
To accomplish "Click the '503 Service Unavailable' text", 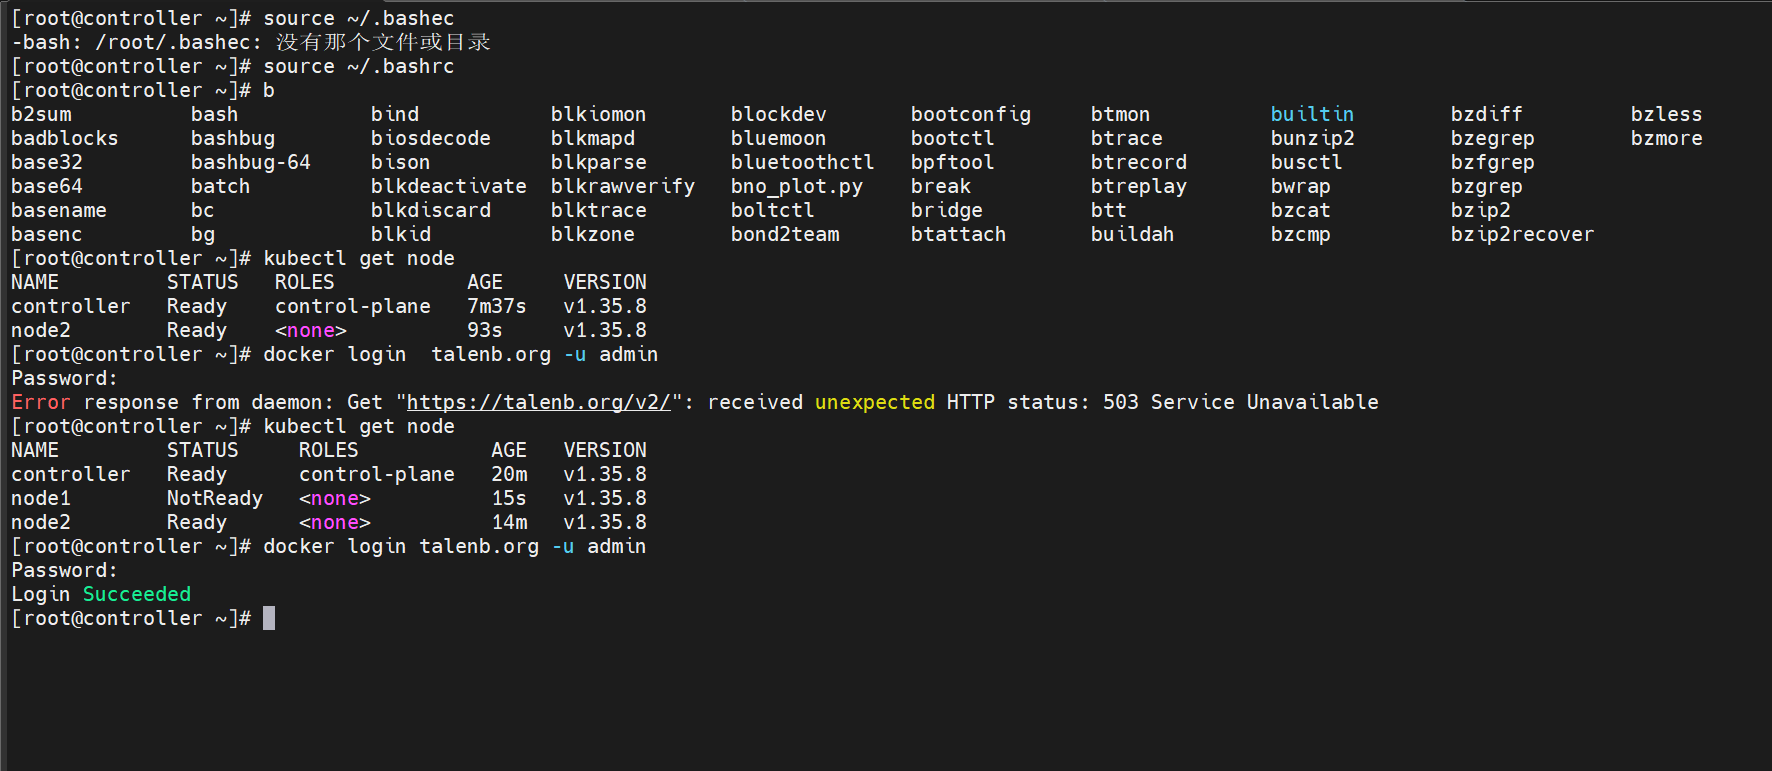I will pyautogui.click(x=1240, y=402).
